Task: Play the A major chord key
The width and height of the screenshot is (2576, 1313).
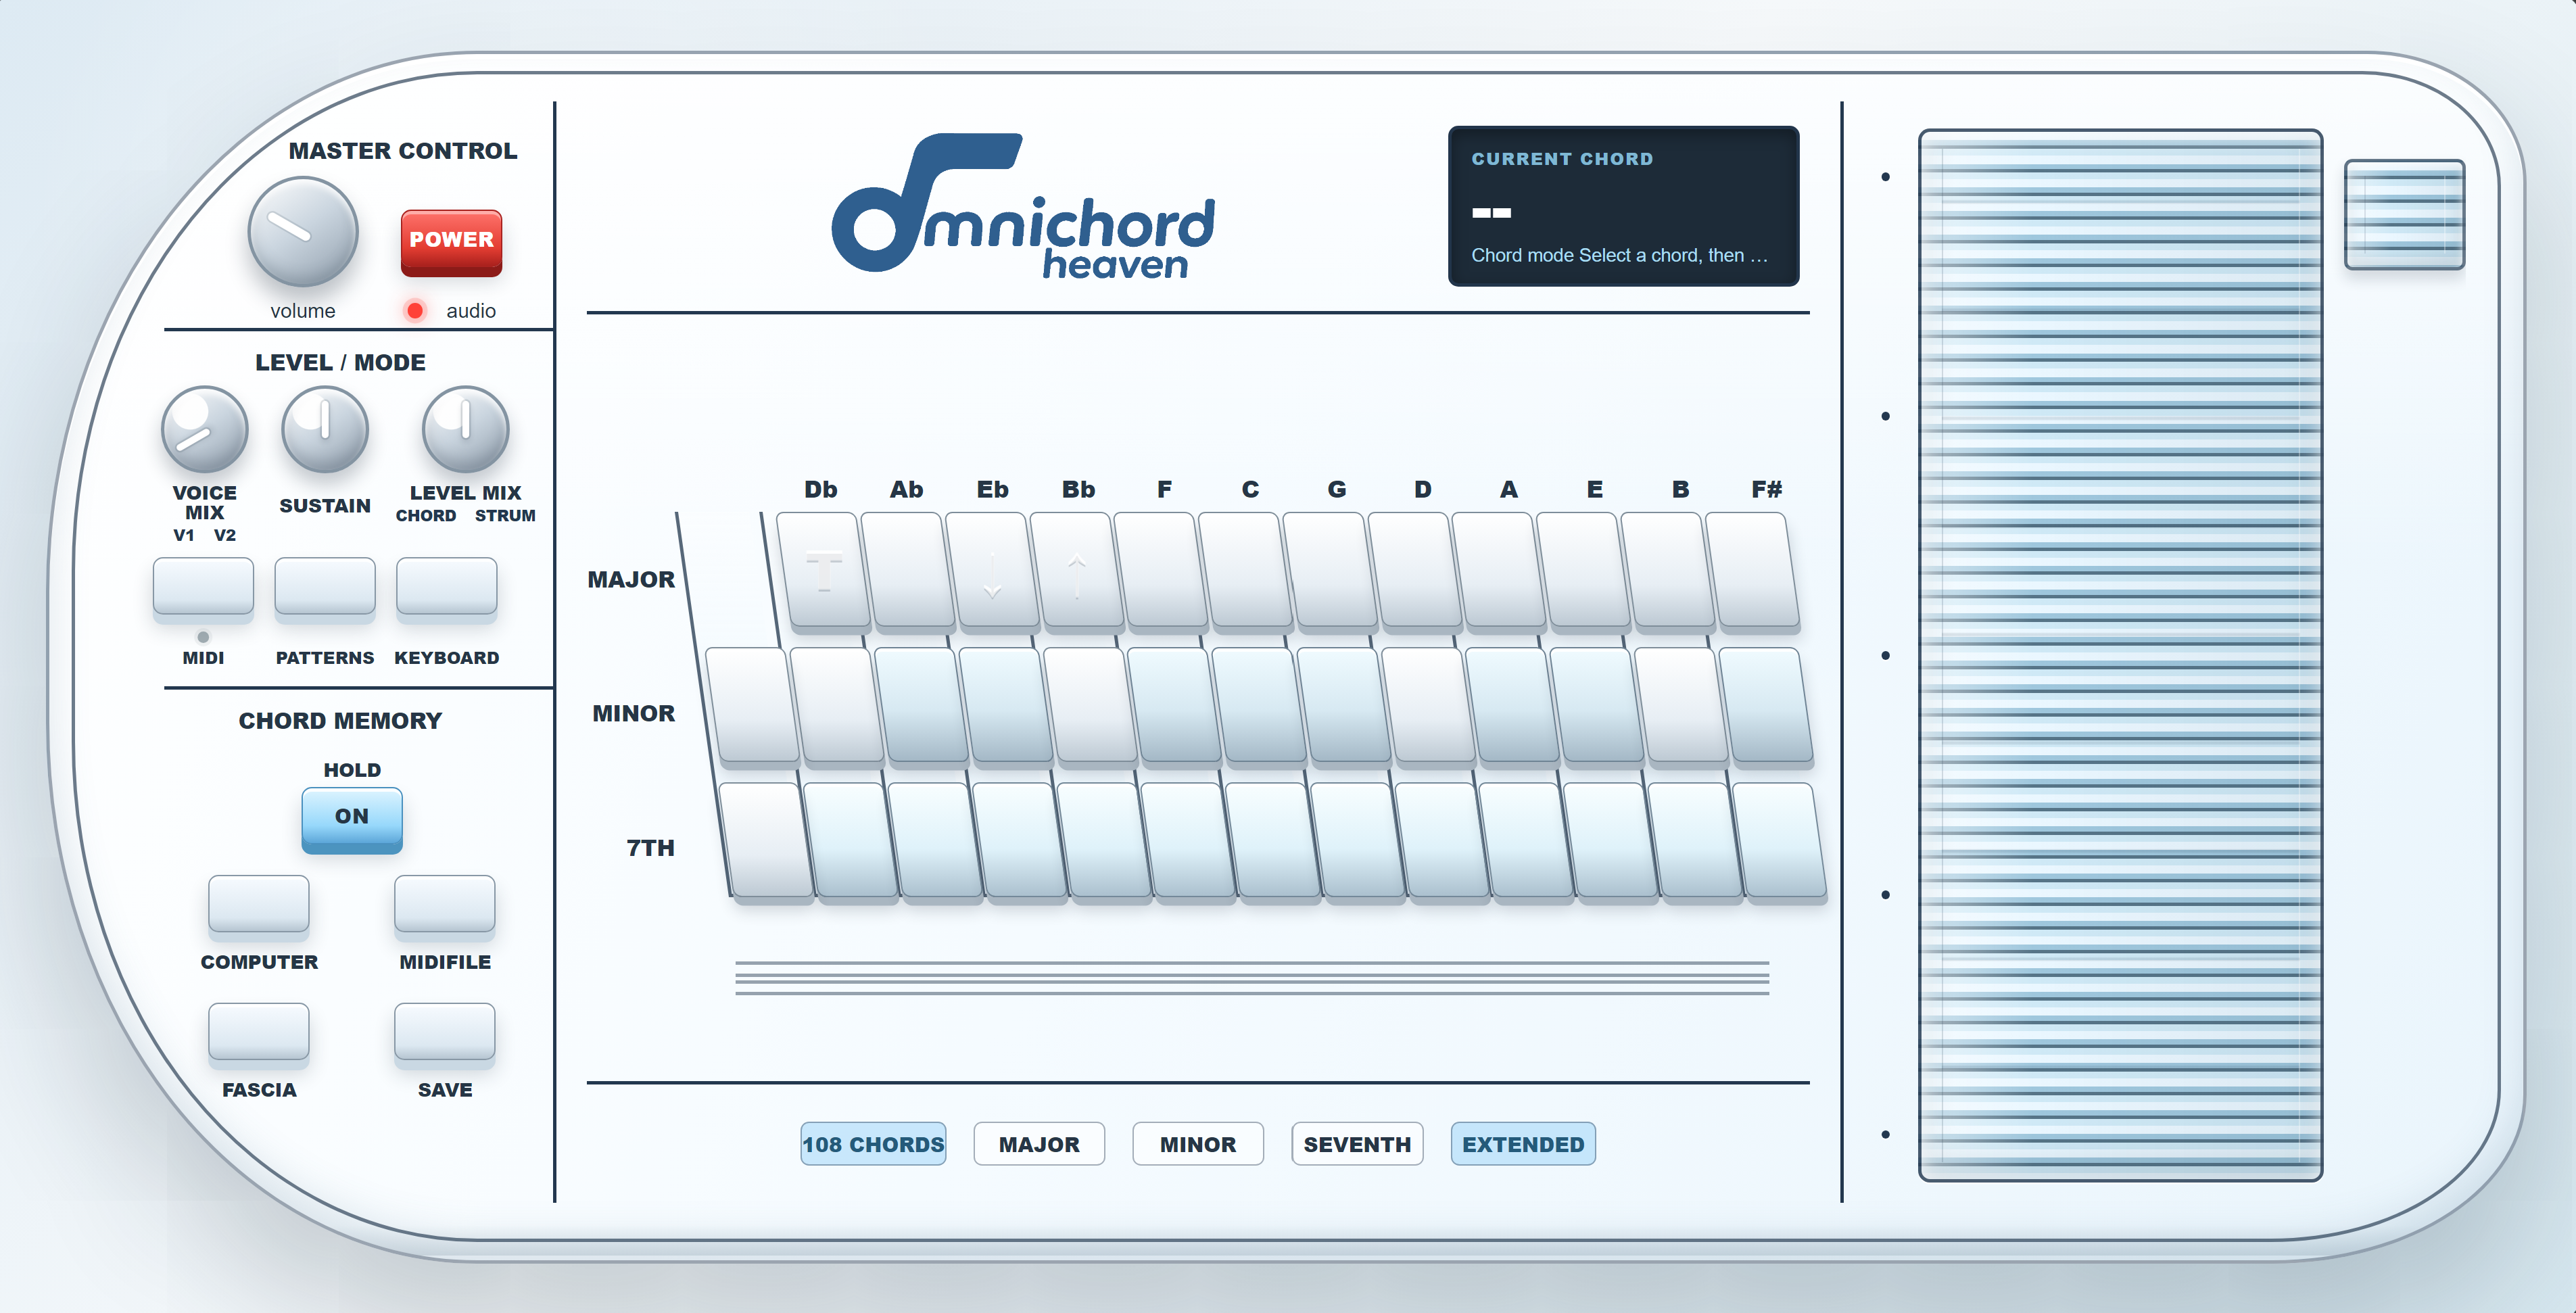Action: tap(1501, 573)
